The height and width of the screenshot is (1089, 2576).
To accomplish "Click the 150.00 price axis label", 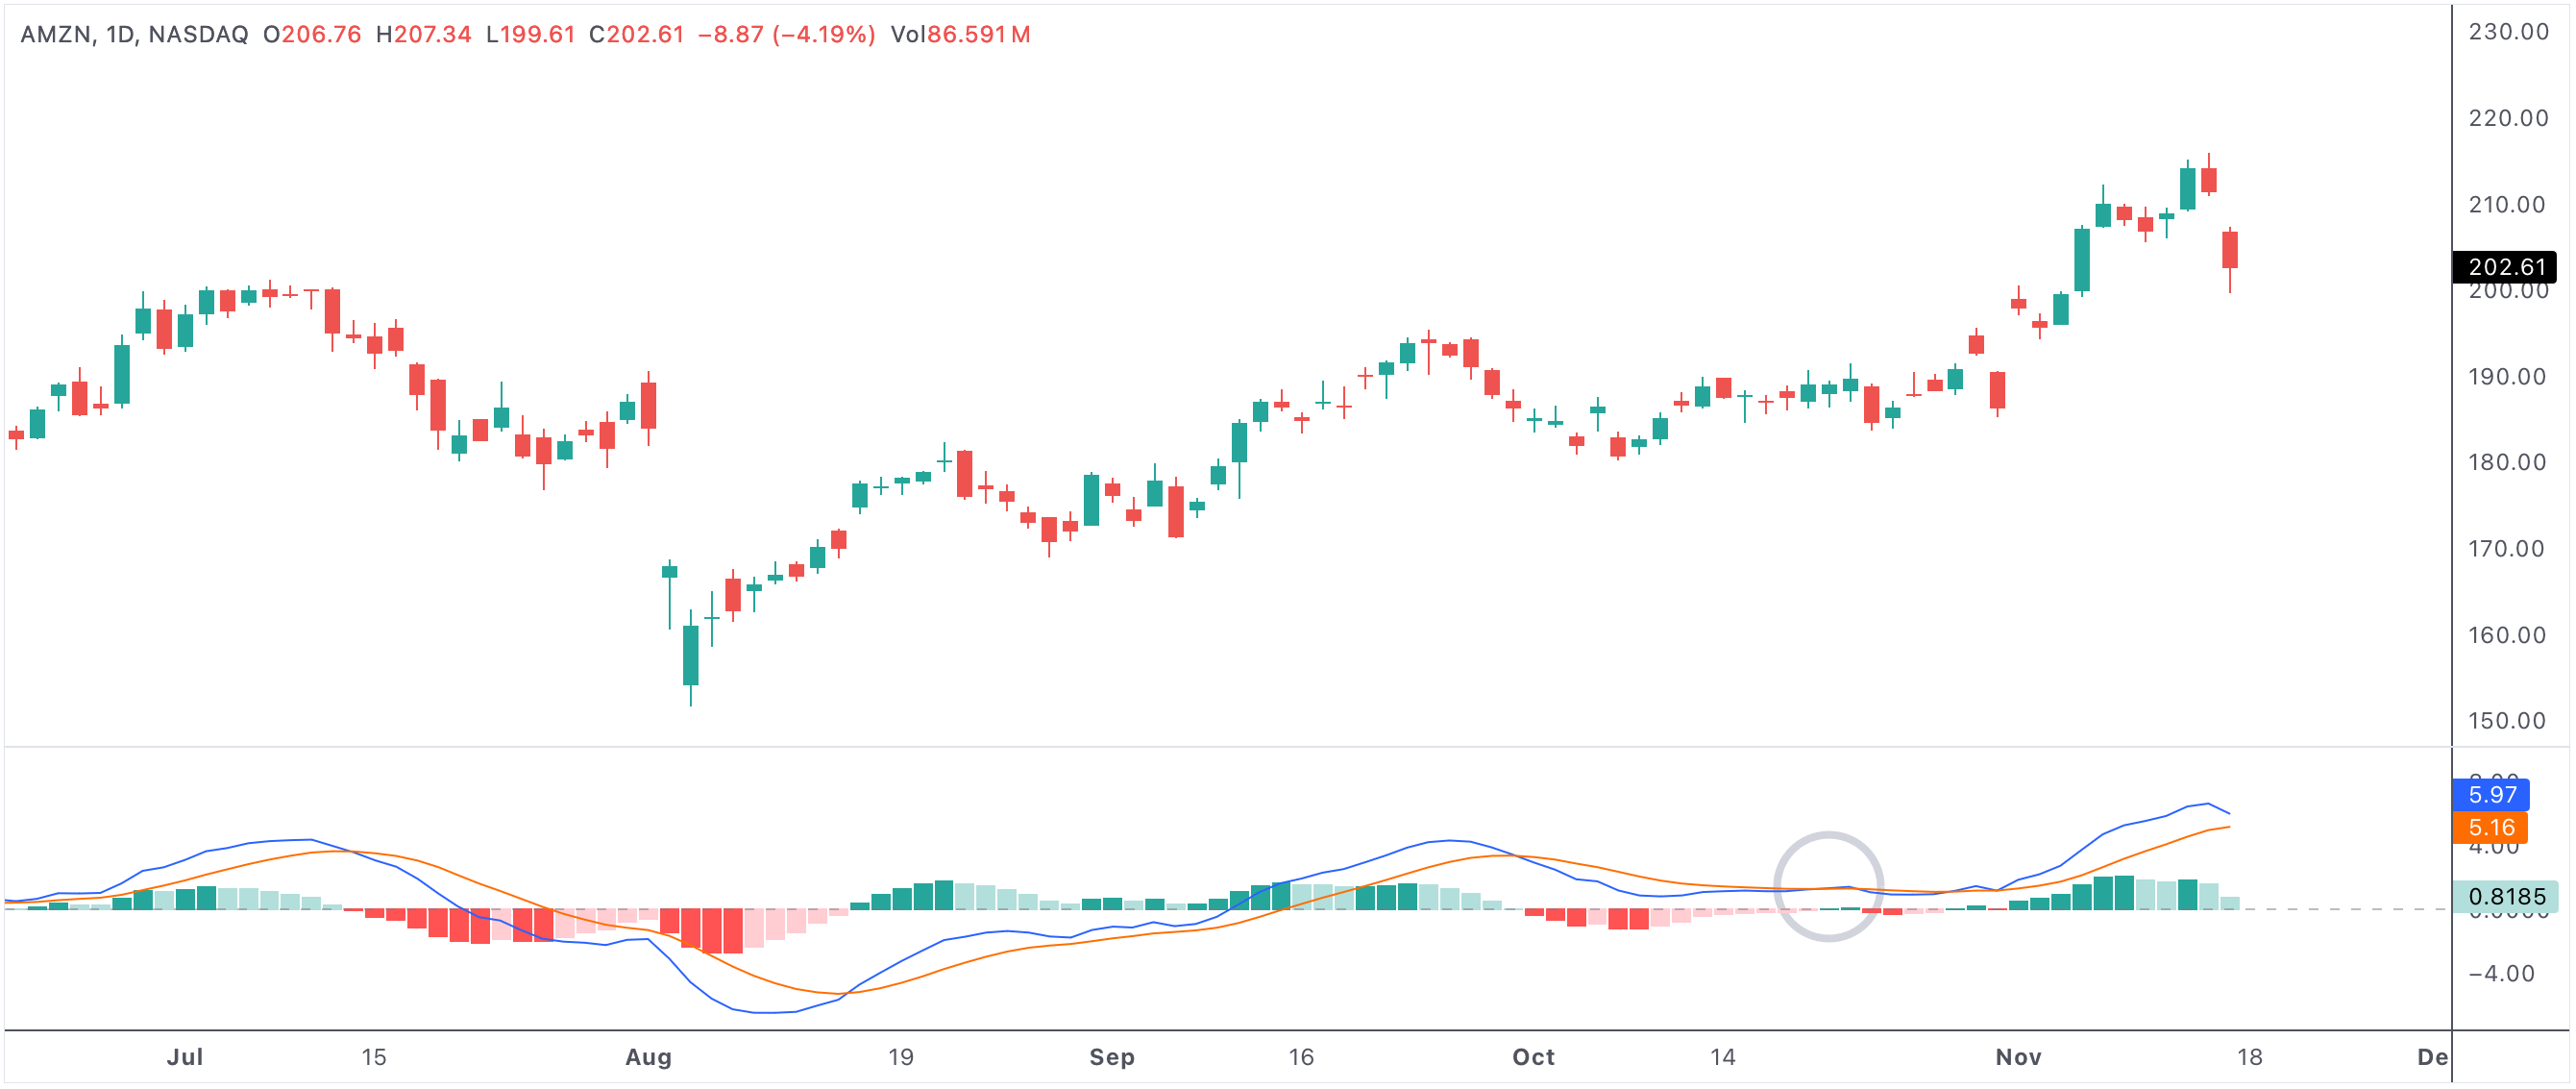I will [2506, 721].
